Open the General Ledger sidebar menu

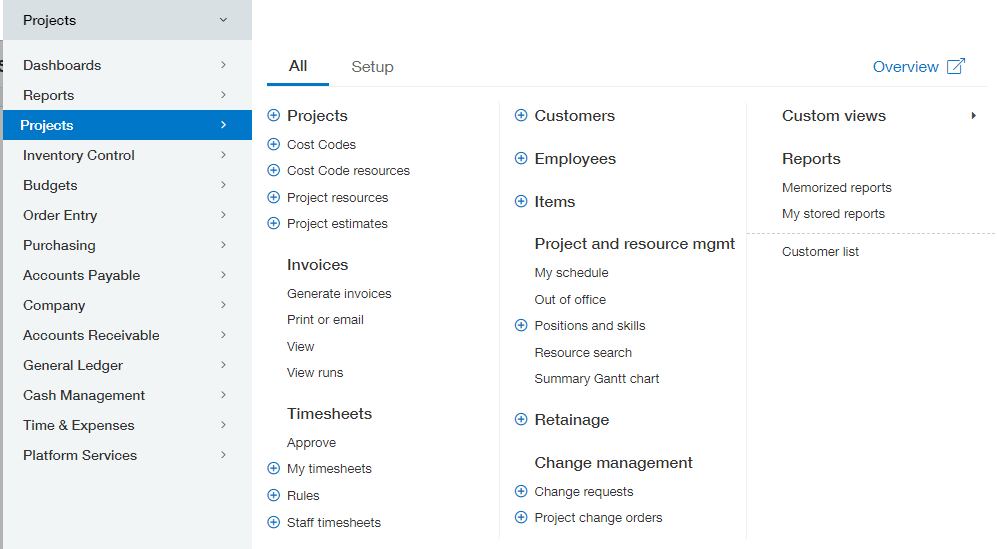click(125, 365)
